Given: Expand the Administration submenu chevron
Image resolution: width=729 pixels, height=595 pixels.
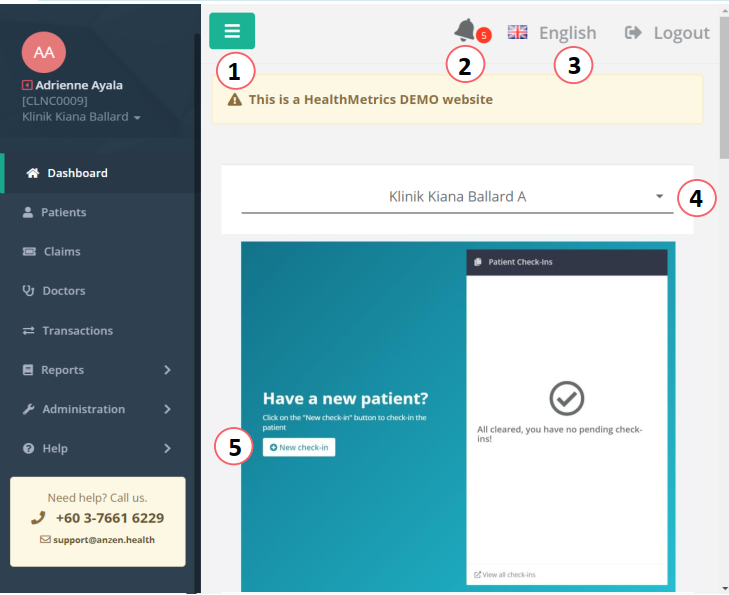Looking at the screenshot, I should (167, 409).
